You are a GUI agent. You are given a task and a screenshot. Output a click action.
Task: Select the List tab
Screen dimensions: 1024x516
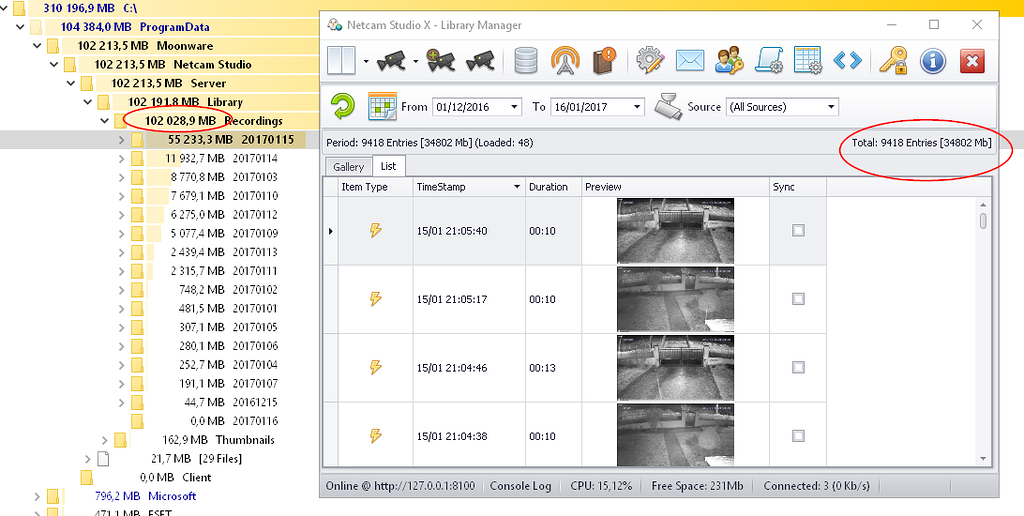click(x=388, y=167)
